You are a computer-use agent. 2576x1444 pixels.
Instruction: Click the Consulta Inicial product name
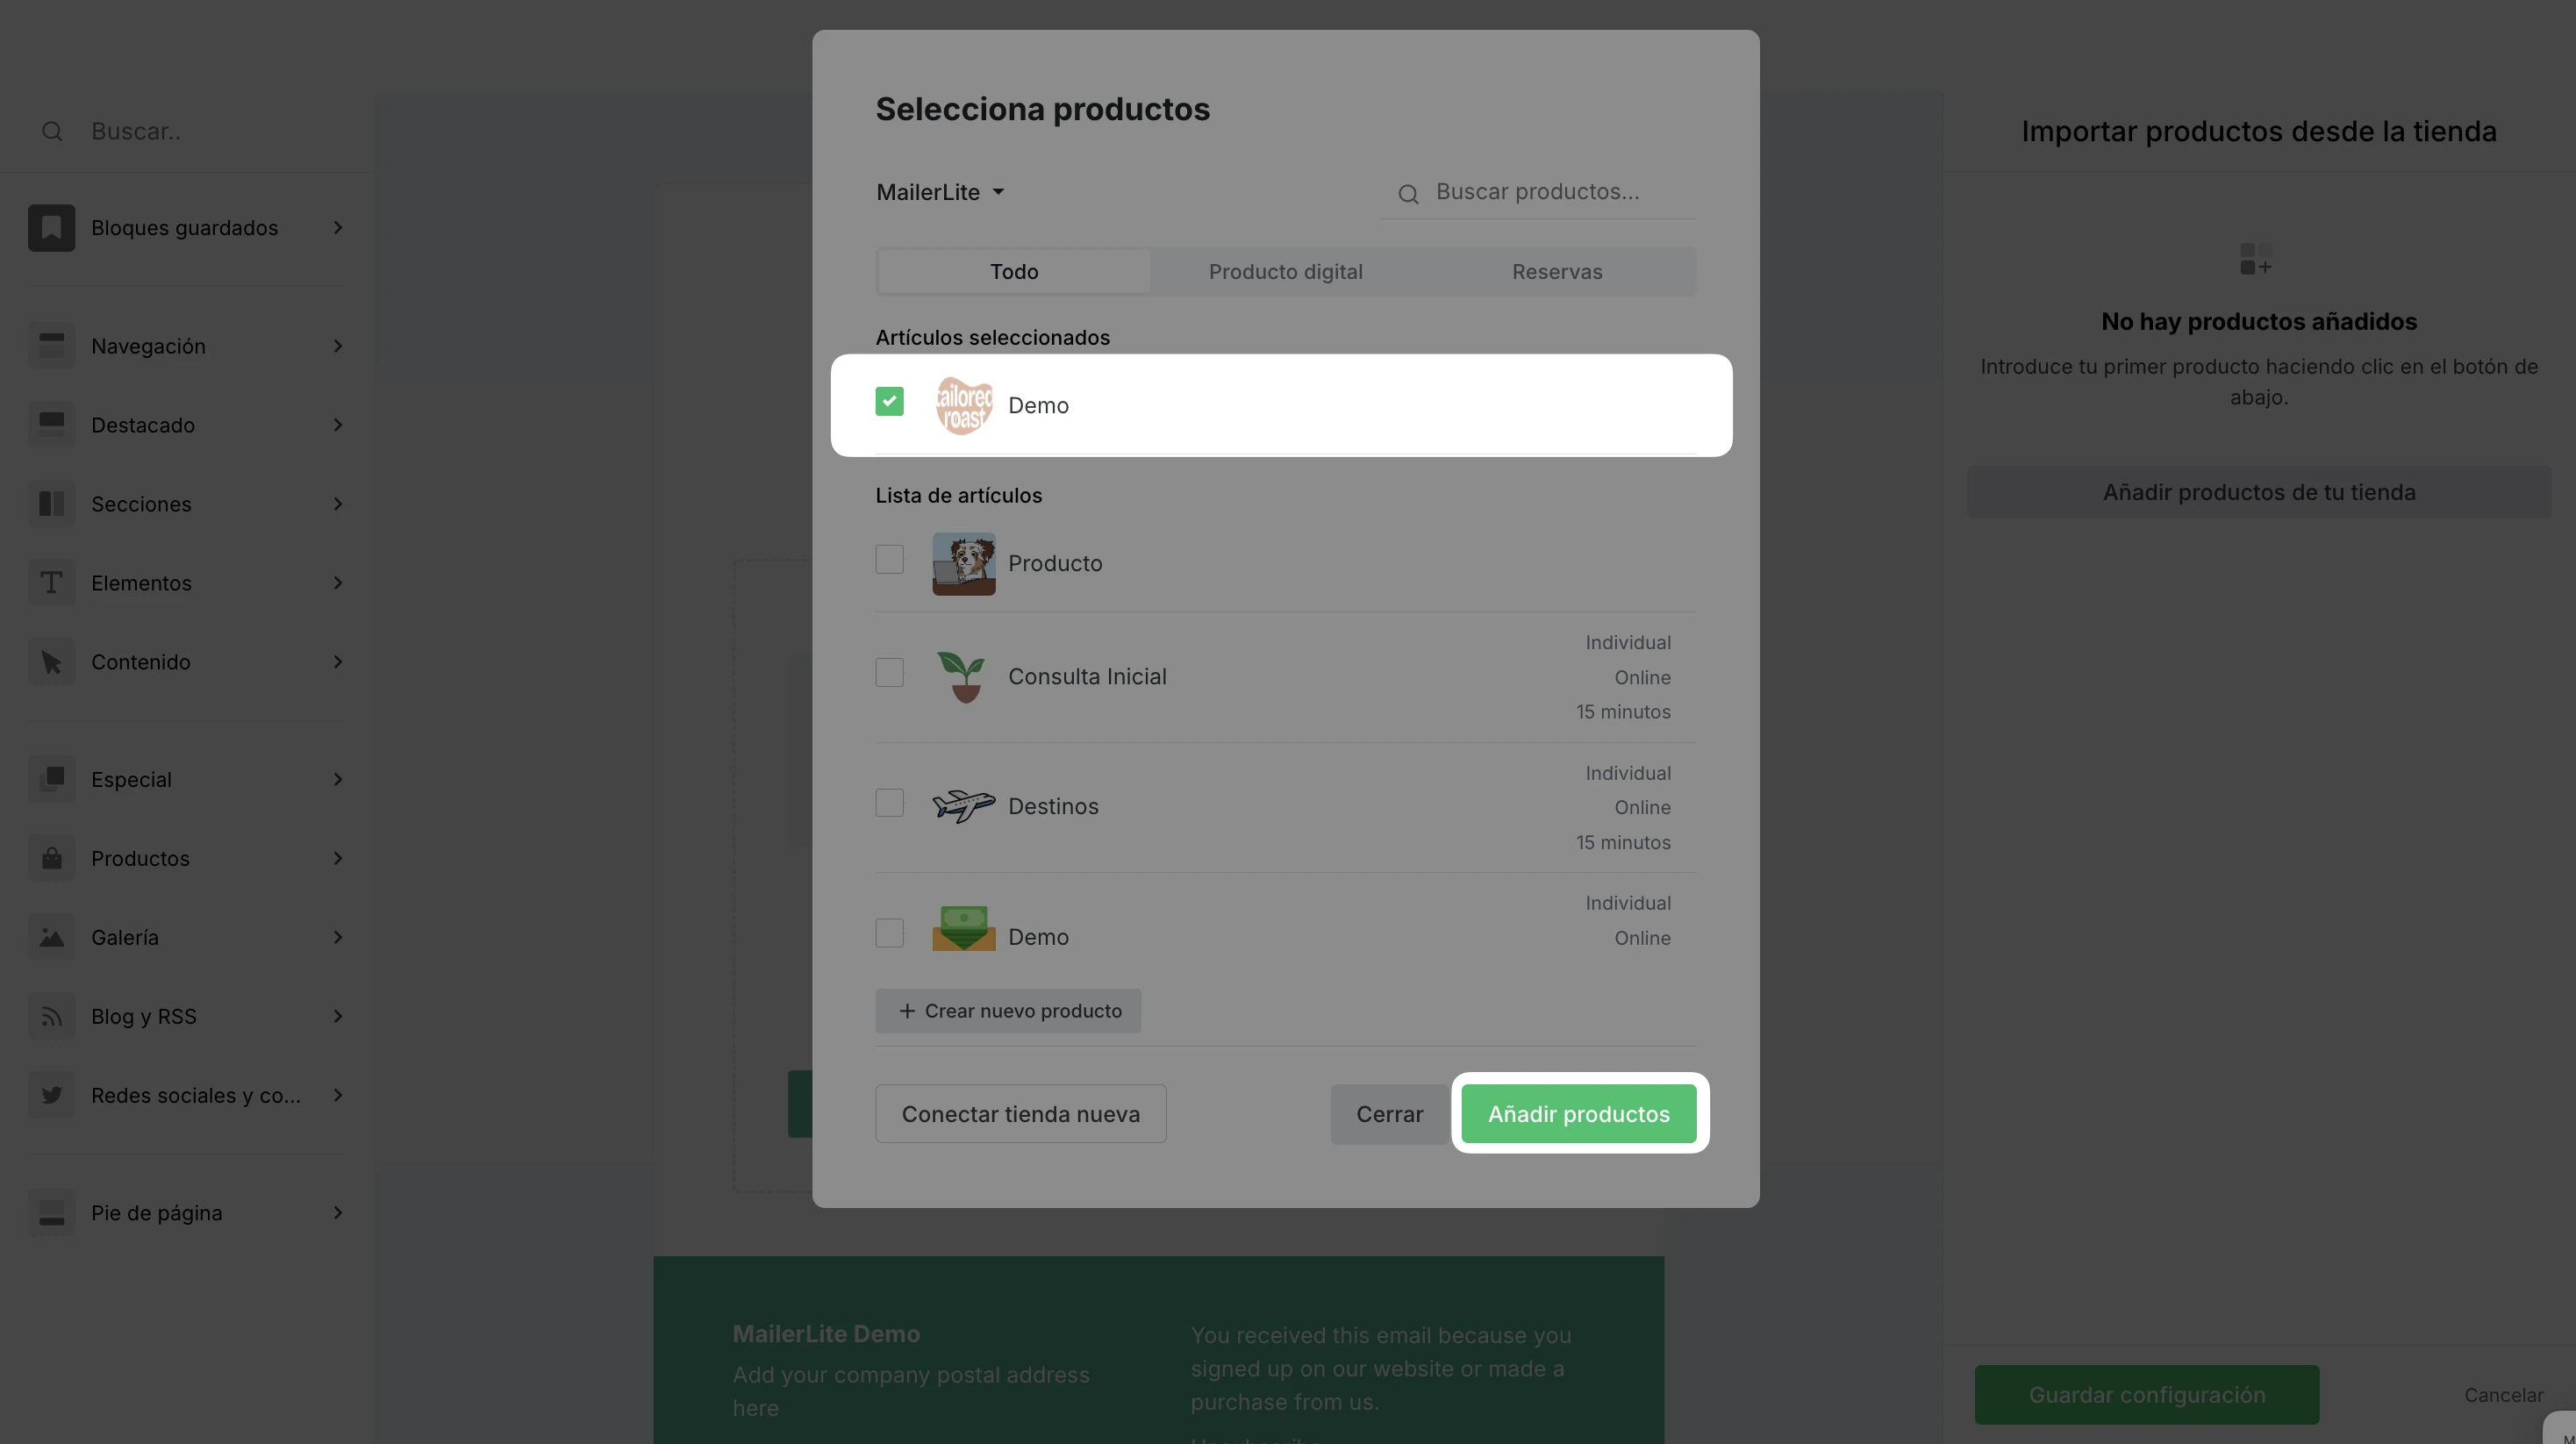coord(1087,677)
